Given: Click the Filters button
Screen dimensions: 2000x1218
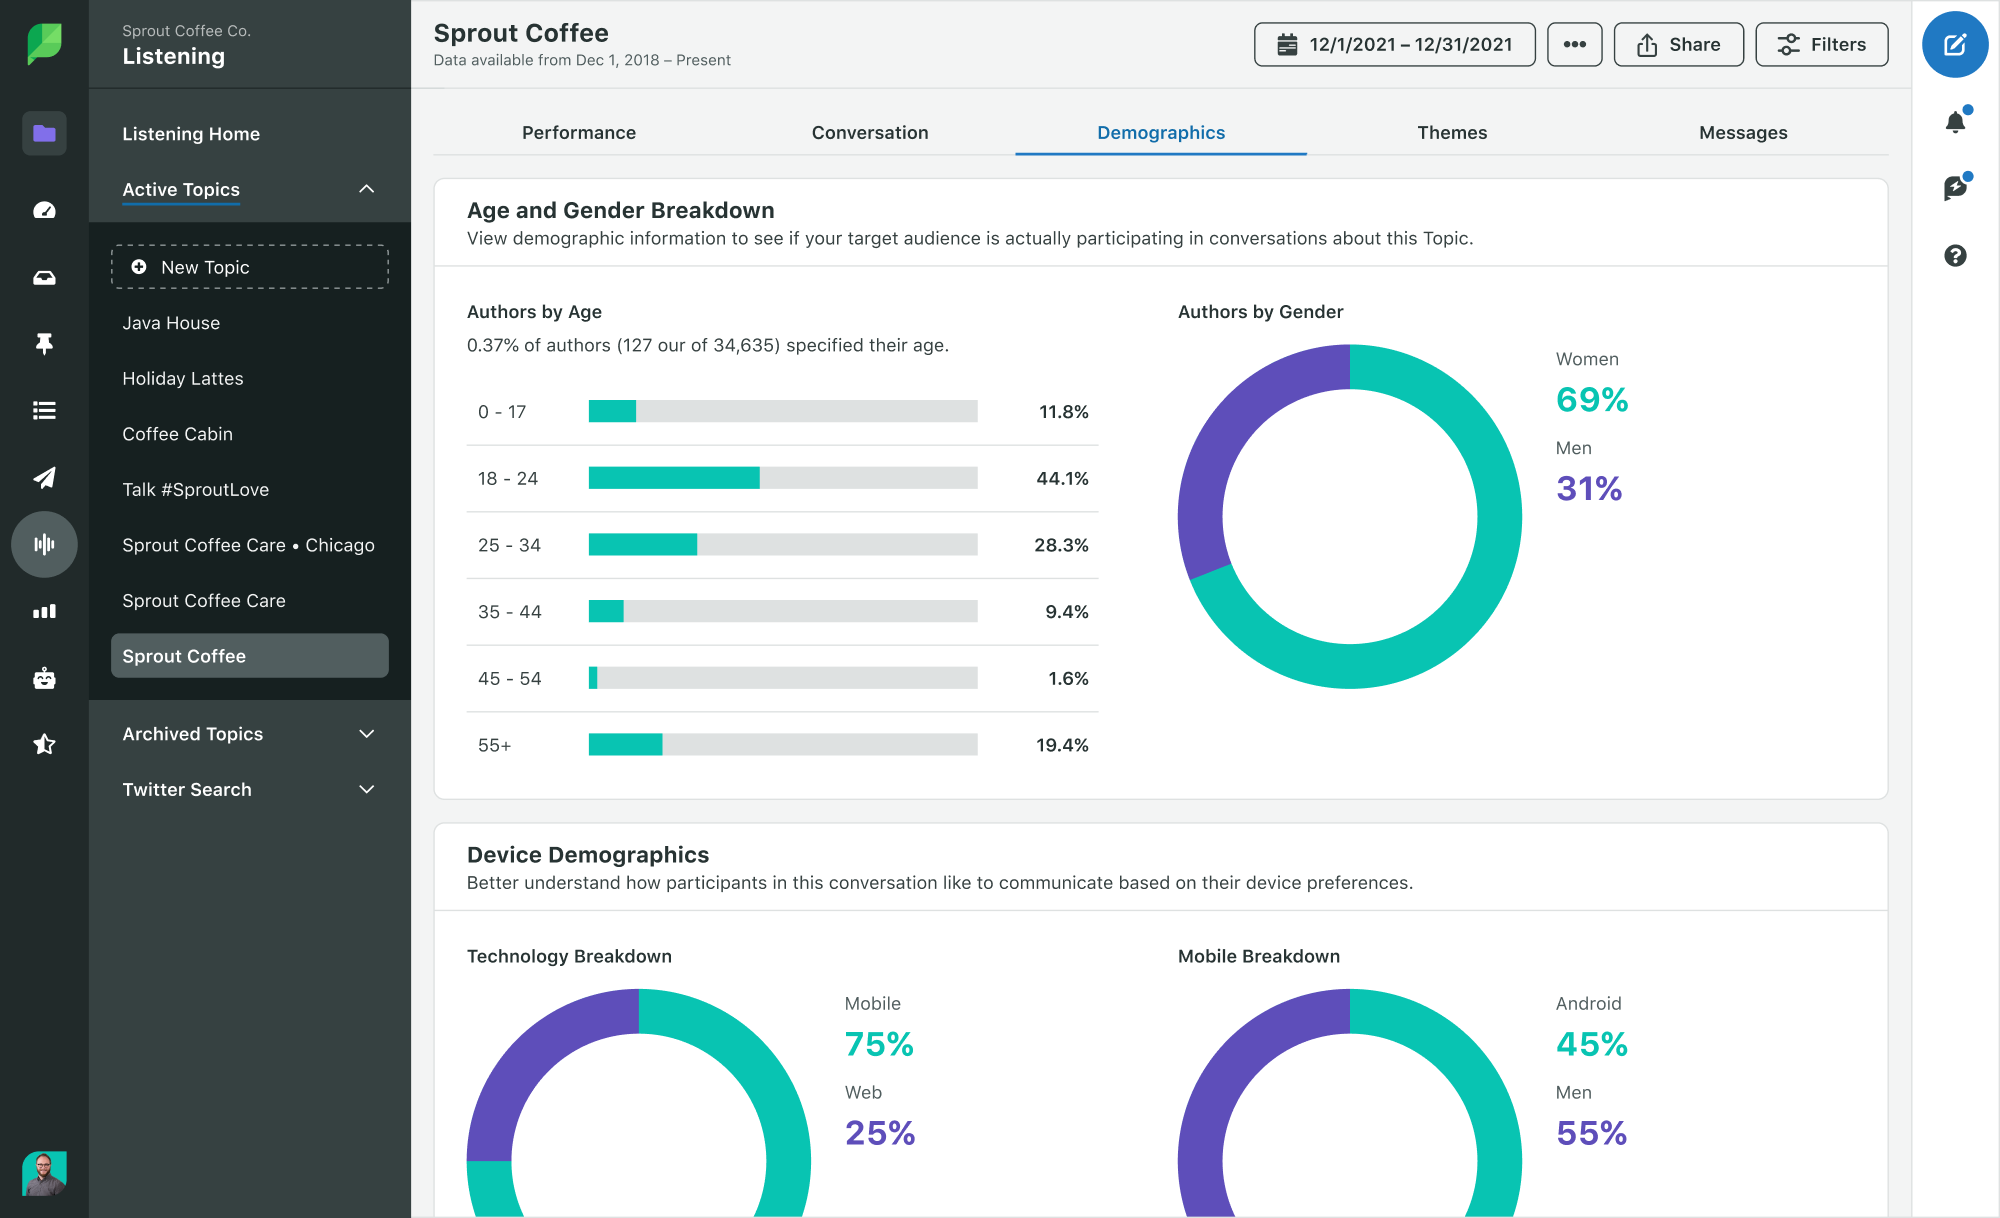Looking at the screenshot, I should tap(1820, 43).
